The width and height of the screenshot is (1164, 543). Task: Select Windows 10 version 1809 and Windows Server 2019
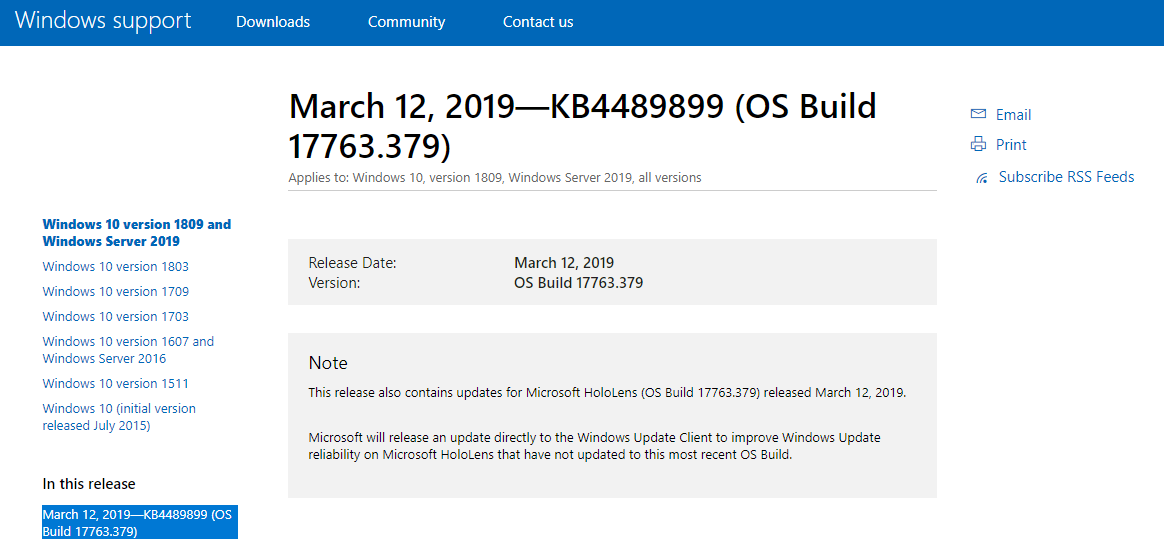[x=137, y=233]
